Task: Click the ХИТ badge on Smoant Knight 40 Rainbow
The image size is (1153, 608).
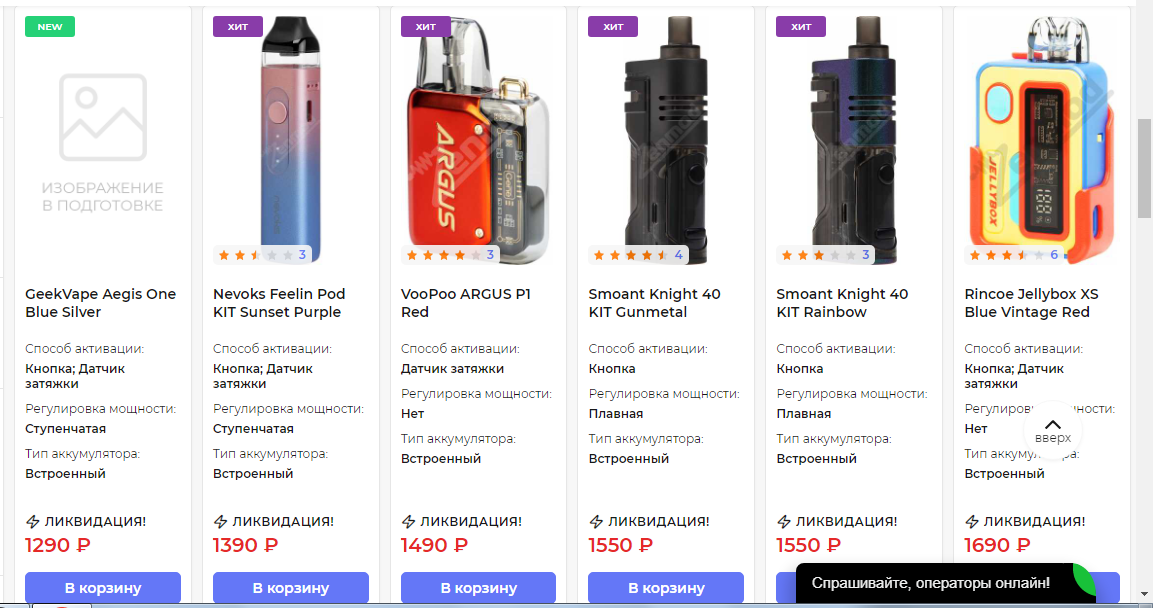Action: pyautogui.click(x=801, y=27)
